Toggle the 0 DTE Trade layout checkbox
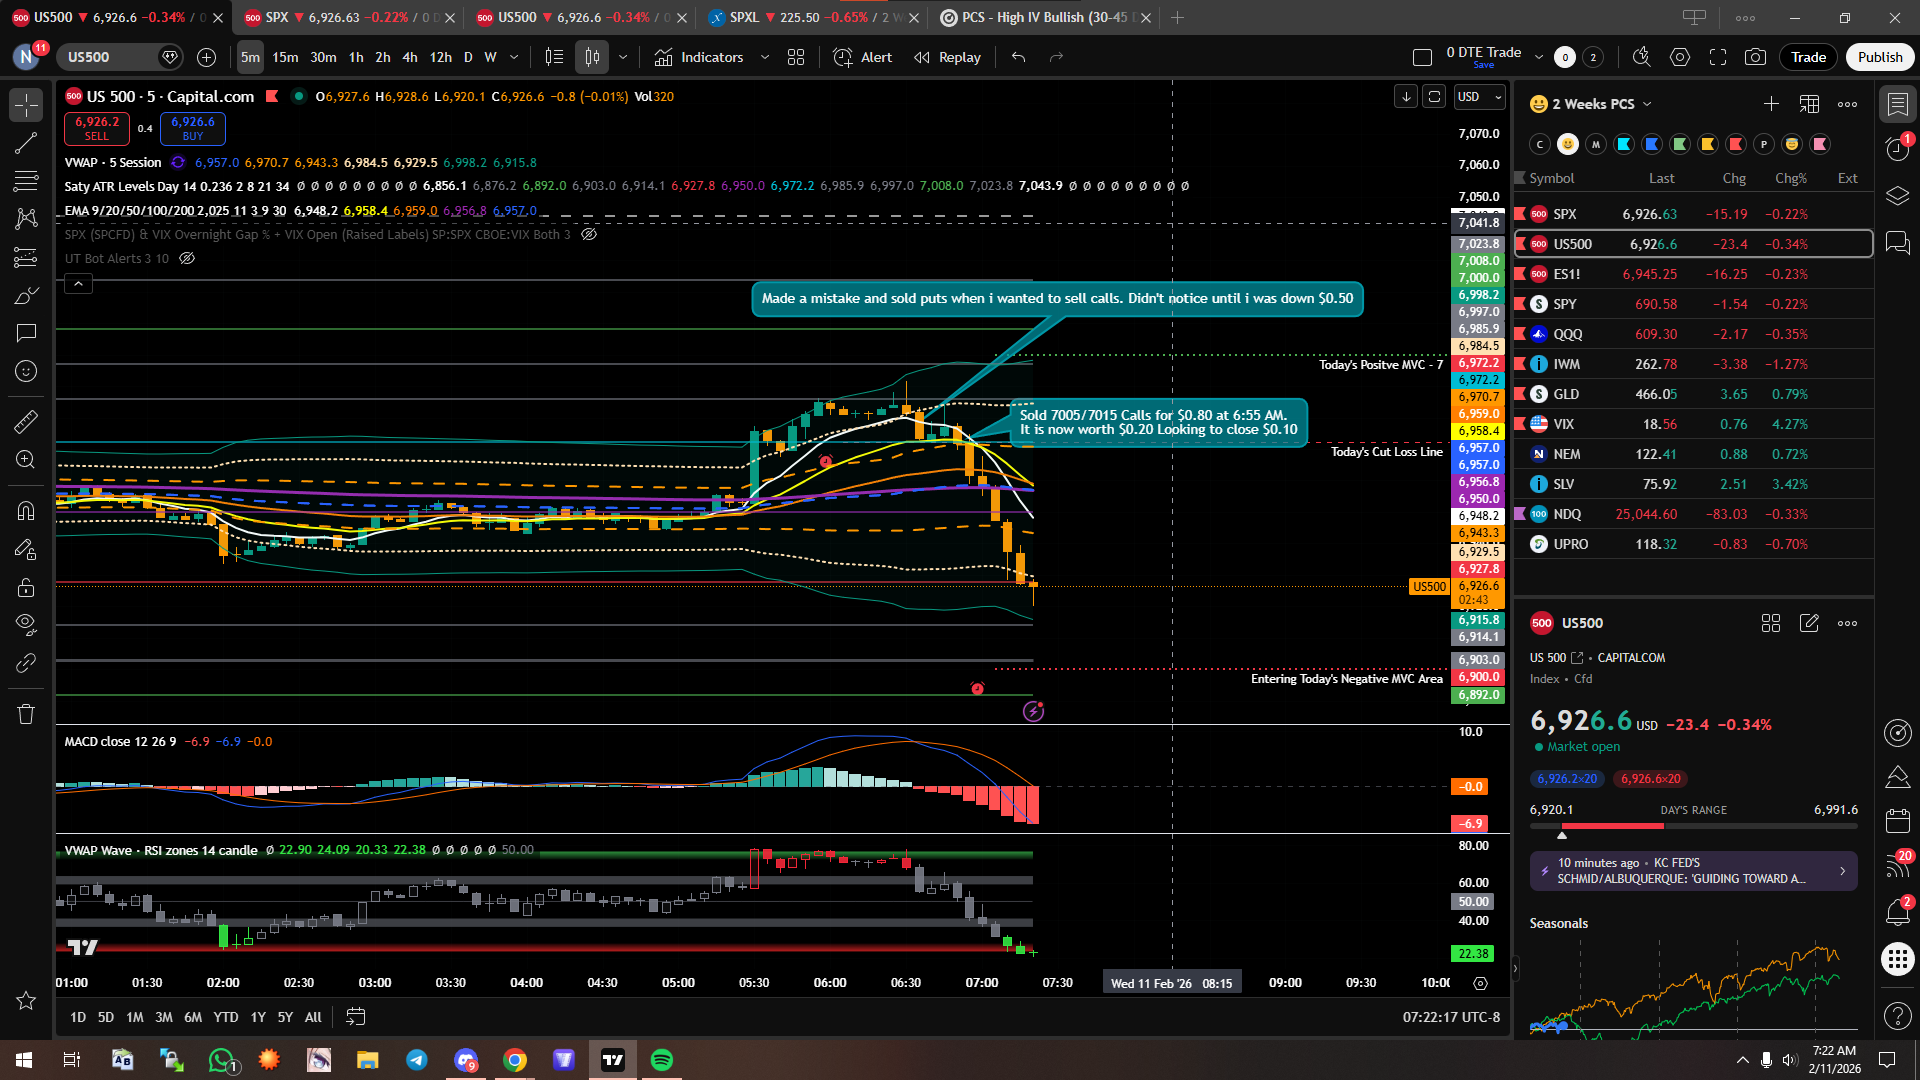 coord(1422,57)
